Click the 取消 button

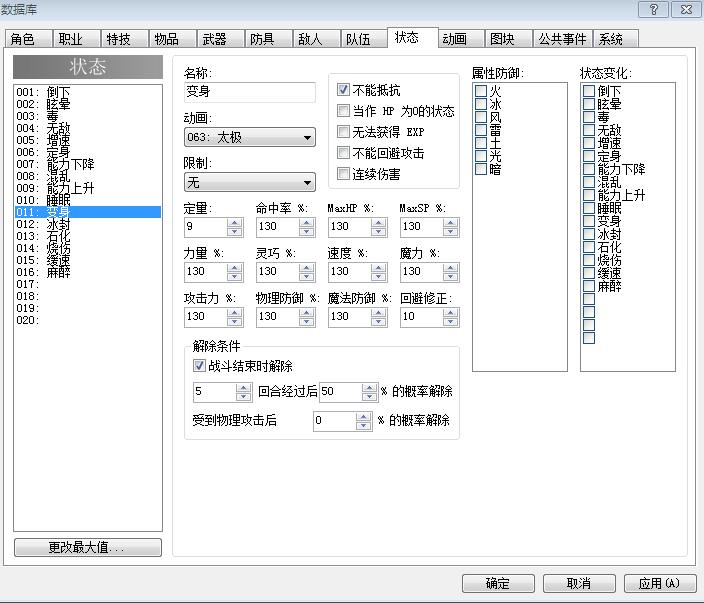579,583
